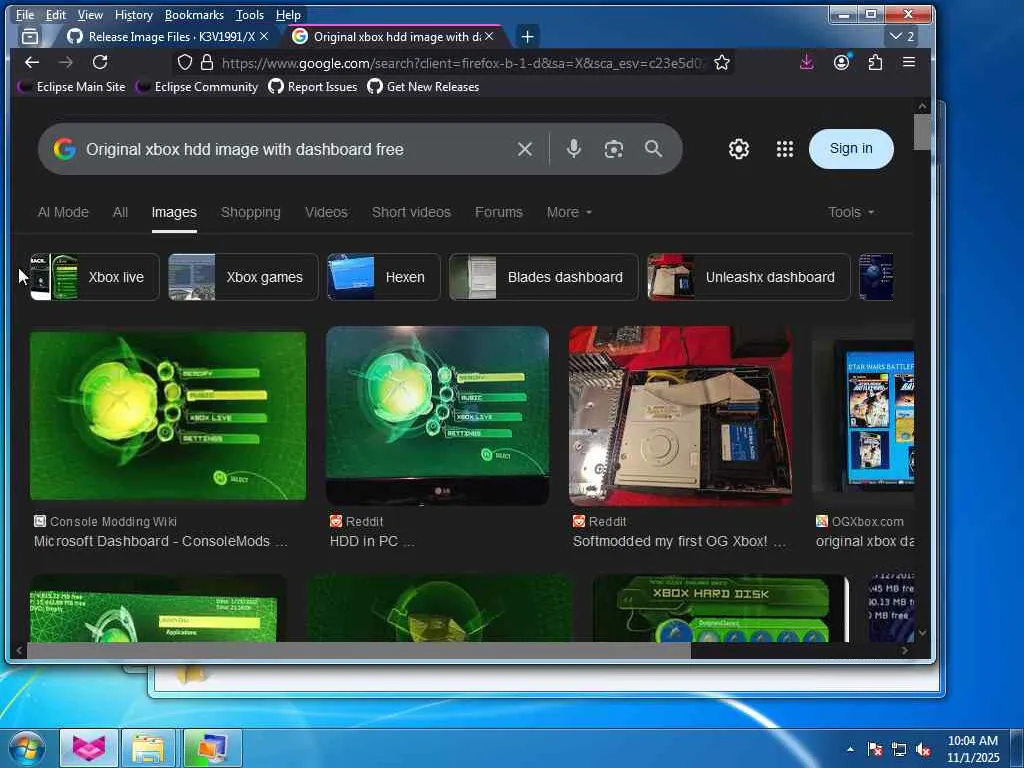Viewport: 1024px width, 768px height.
Task: Open the network tray icon
Action: [x=899, y=749]
